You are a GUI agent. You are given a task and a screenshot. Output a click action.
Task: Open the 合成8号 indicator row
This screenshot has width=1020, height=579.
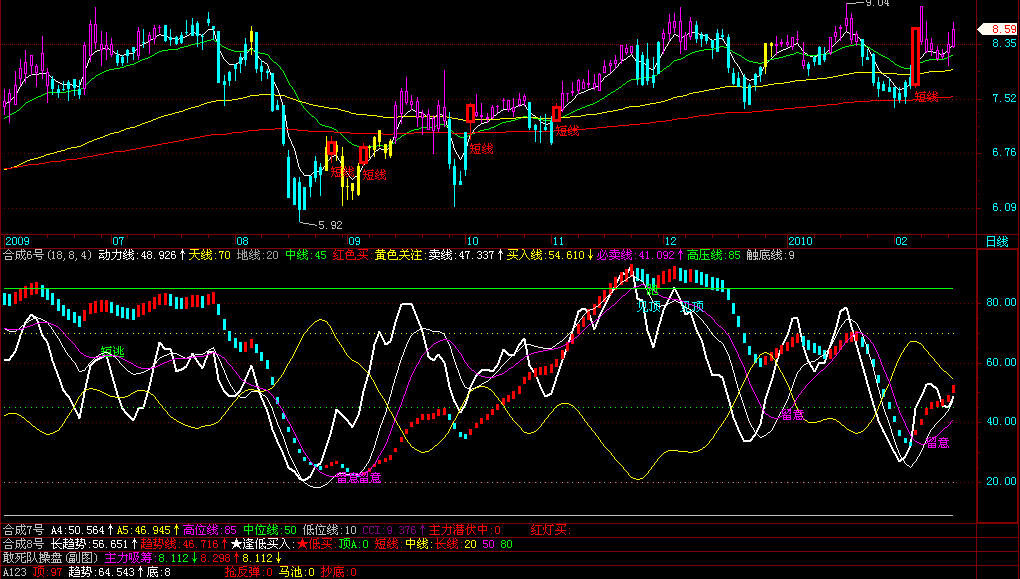23,543
